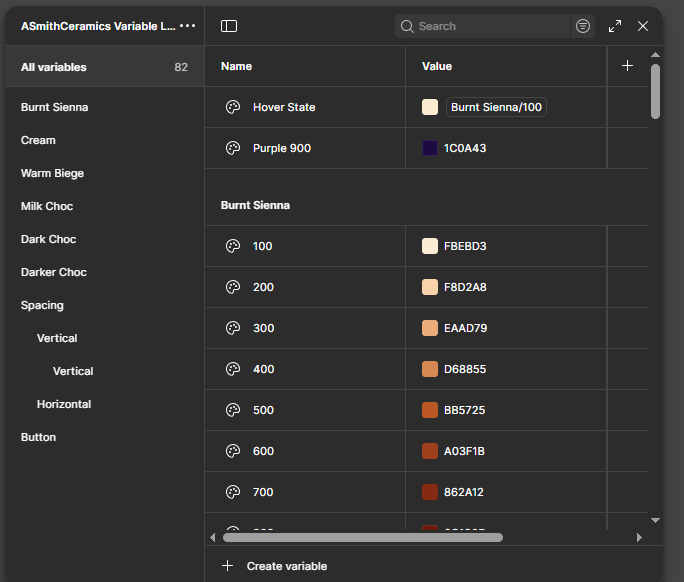Screen dimensions: 684x582
Task: Open the filter options icon
Action: 583,26
